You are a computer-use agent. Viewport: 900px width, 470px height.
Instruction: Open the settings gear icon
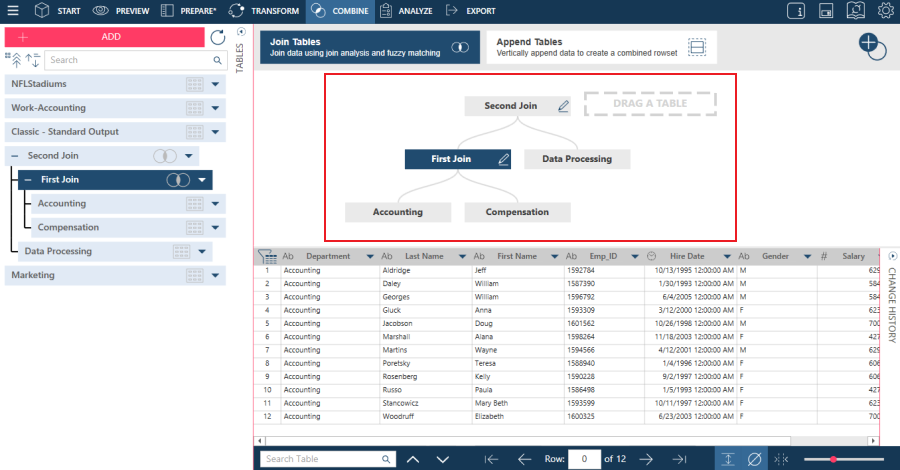point(886,10)
